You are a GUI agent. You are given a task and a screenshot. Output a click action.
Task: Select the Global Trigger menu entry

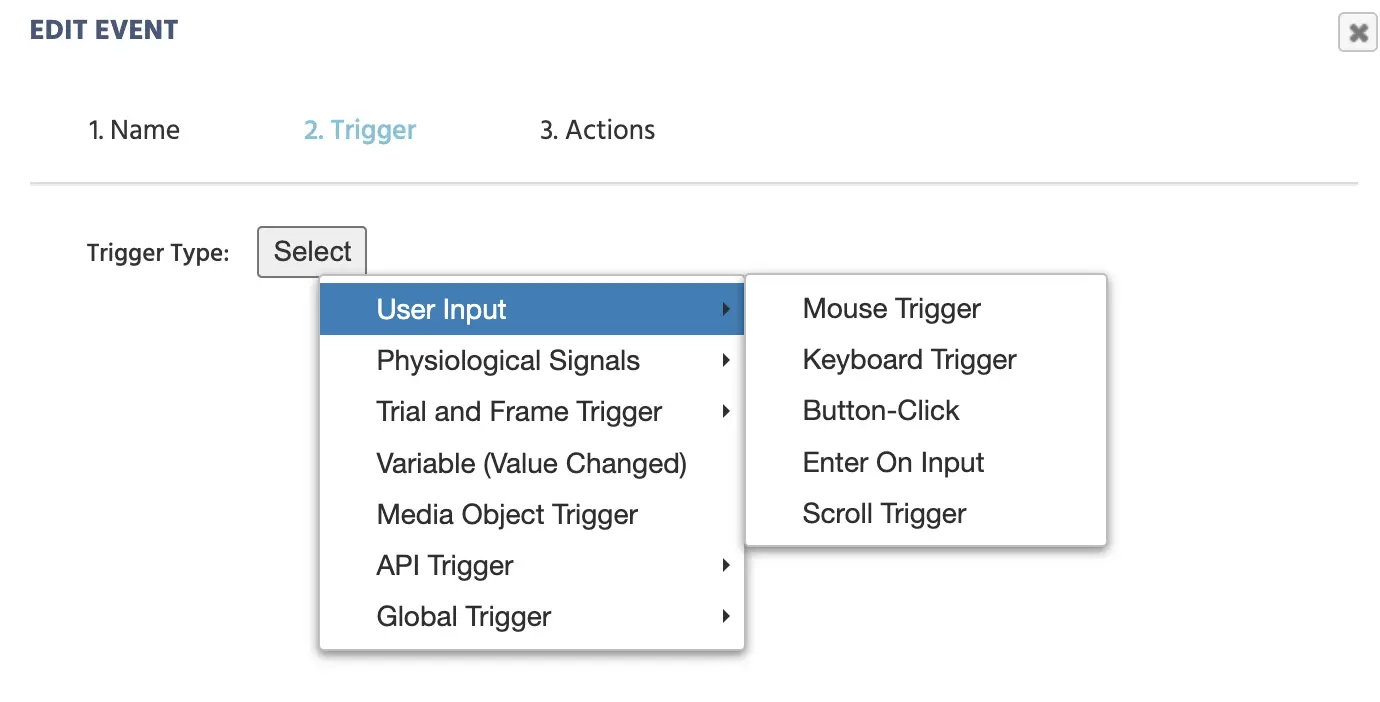click(x=464, y=617)
